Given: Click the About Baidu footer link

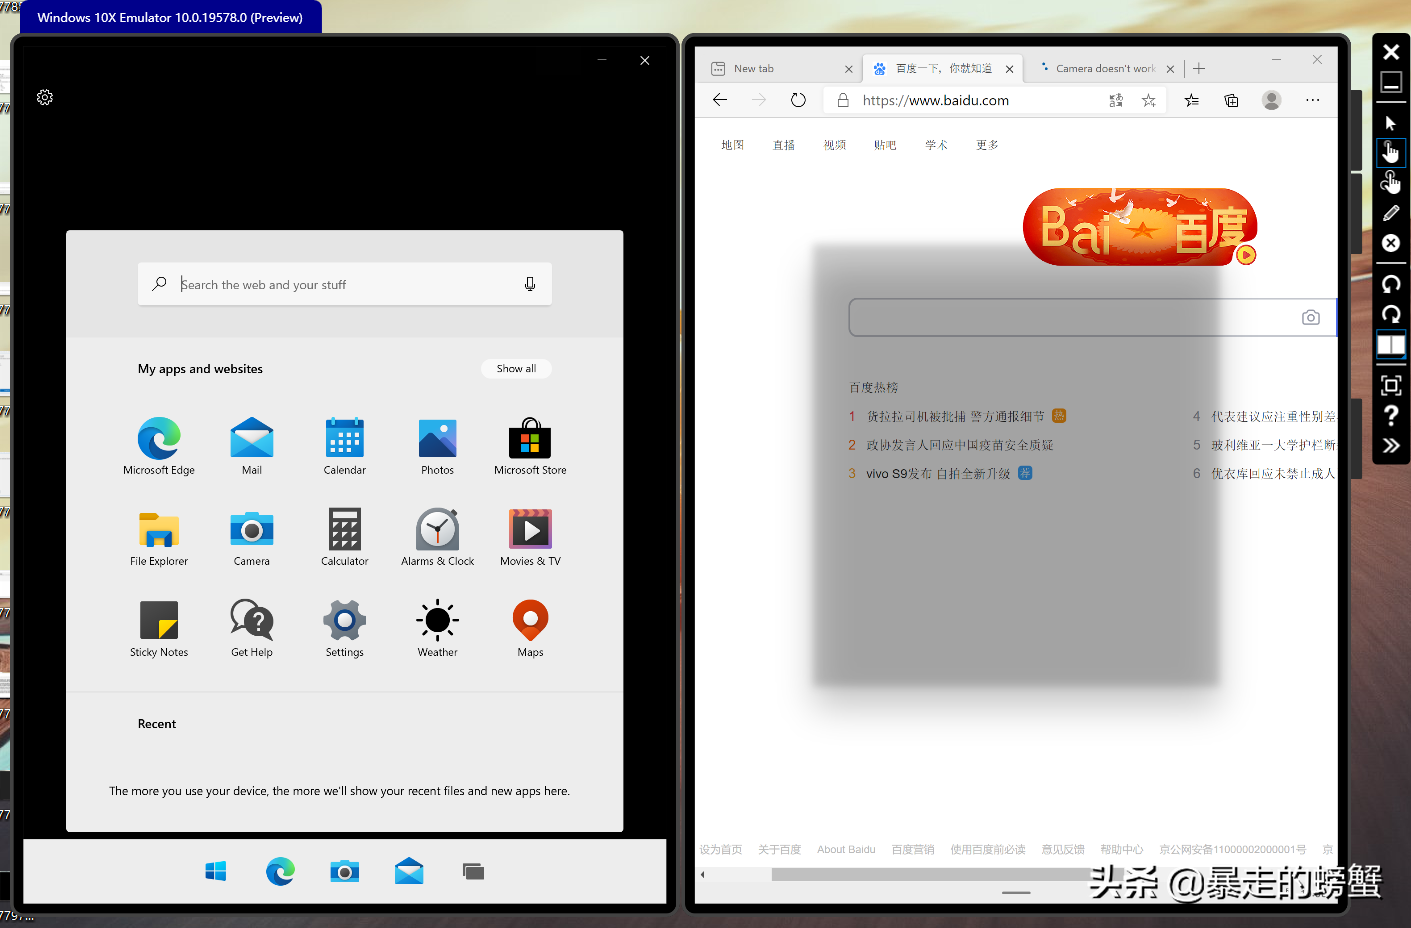Looking at the screenshot, I should pos(846,849).
